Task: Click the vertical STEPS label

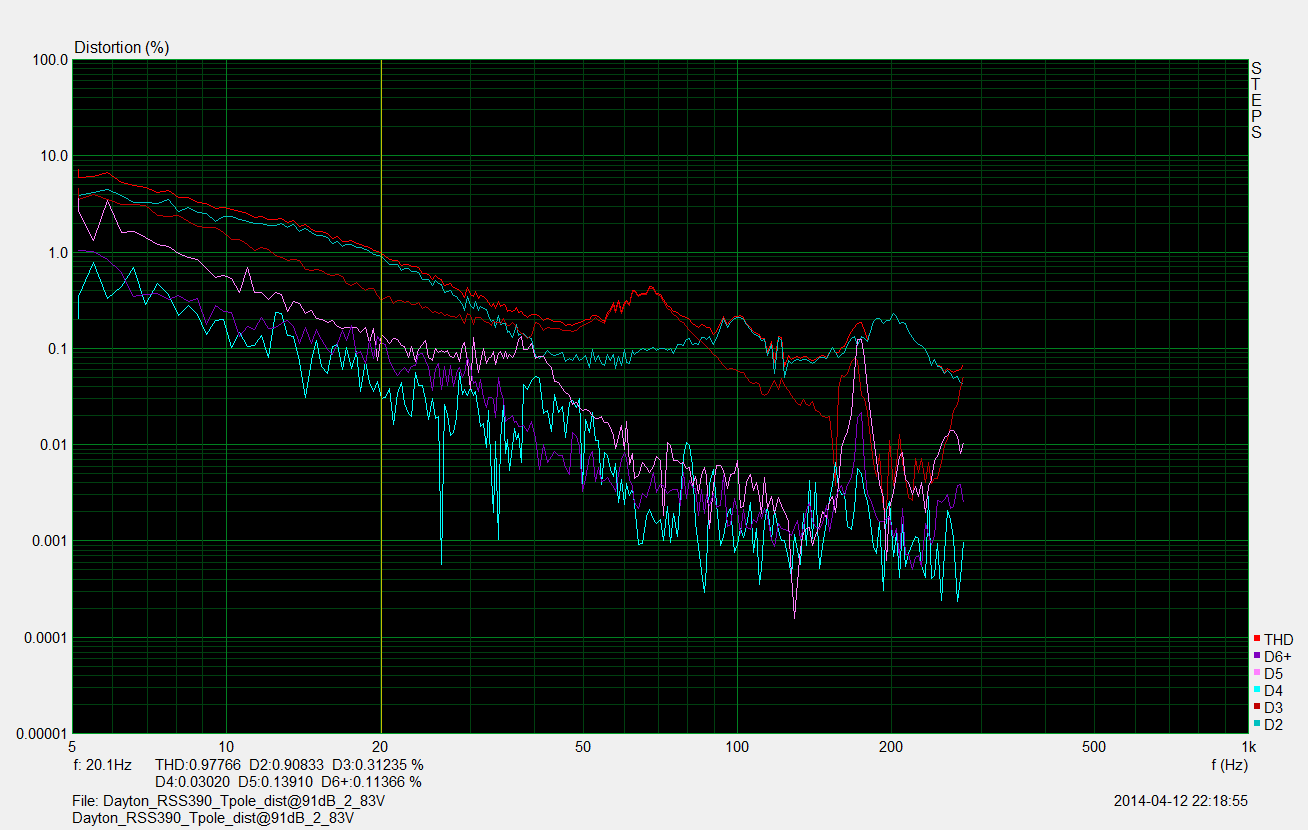Action: click(1256, 100)
